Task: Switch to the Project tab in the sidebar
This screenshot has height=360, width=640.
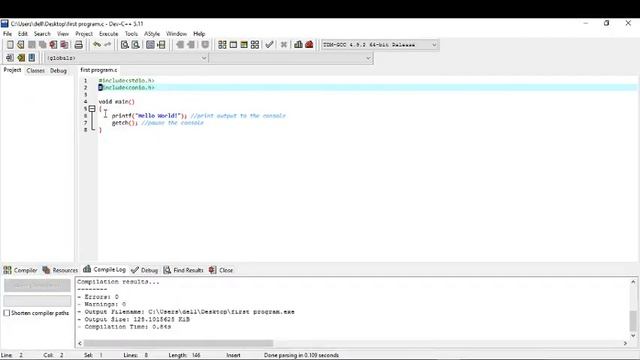Action: [12, 70]
